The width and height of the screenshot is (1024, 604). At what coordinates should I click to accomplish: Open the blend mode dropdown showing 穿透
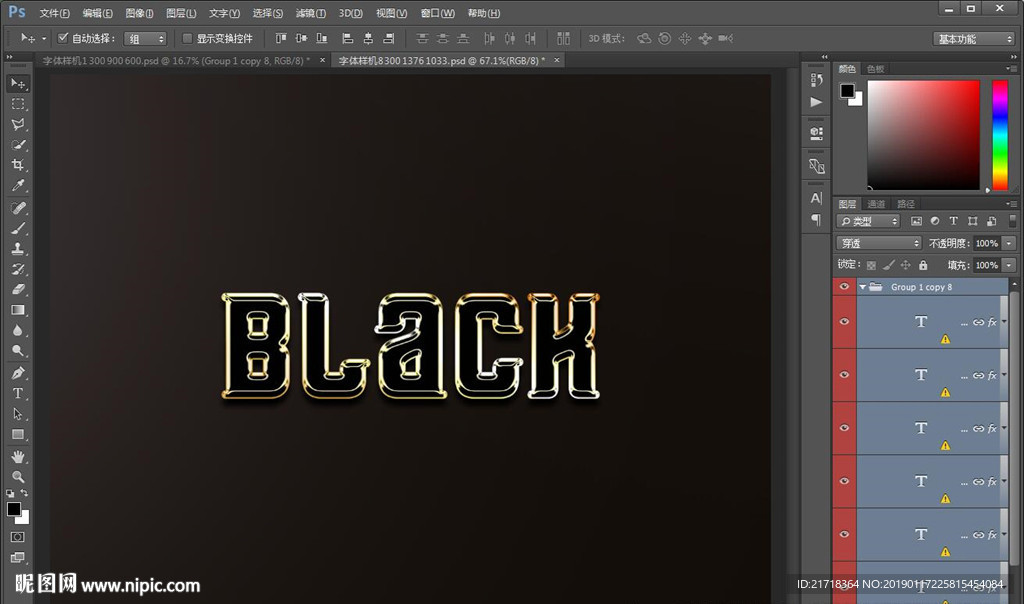point(878,243)
